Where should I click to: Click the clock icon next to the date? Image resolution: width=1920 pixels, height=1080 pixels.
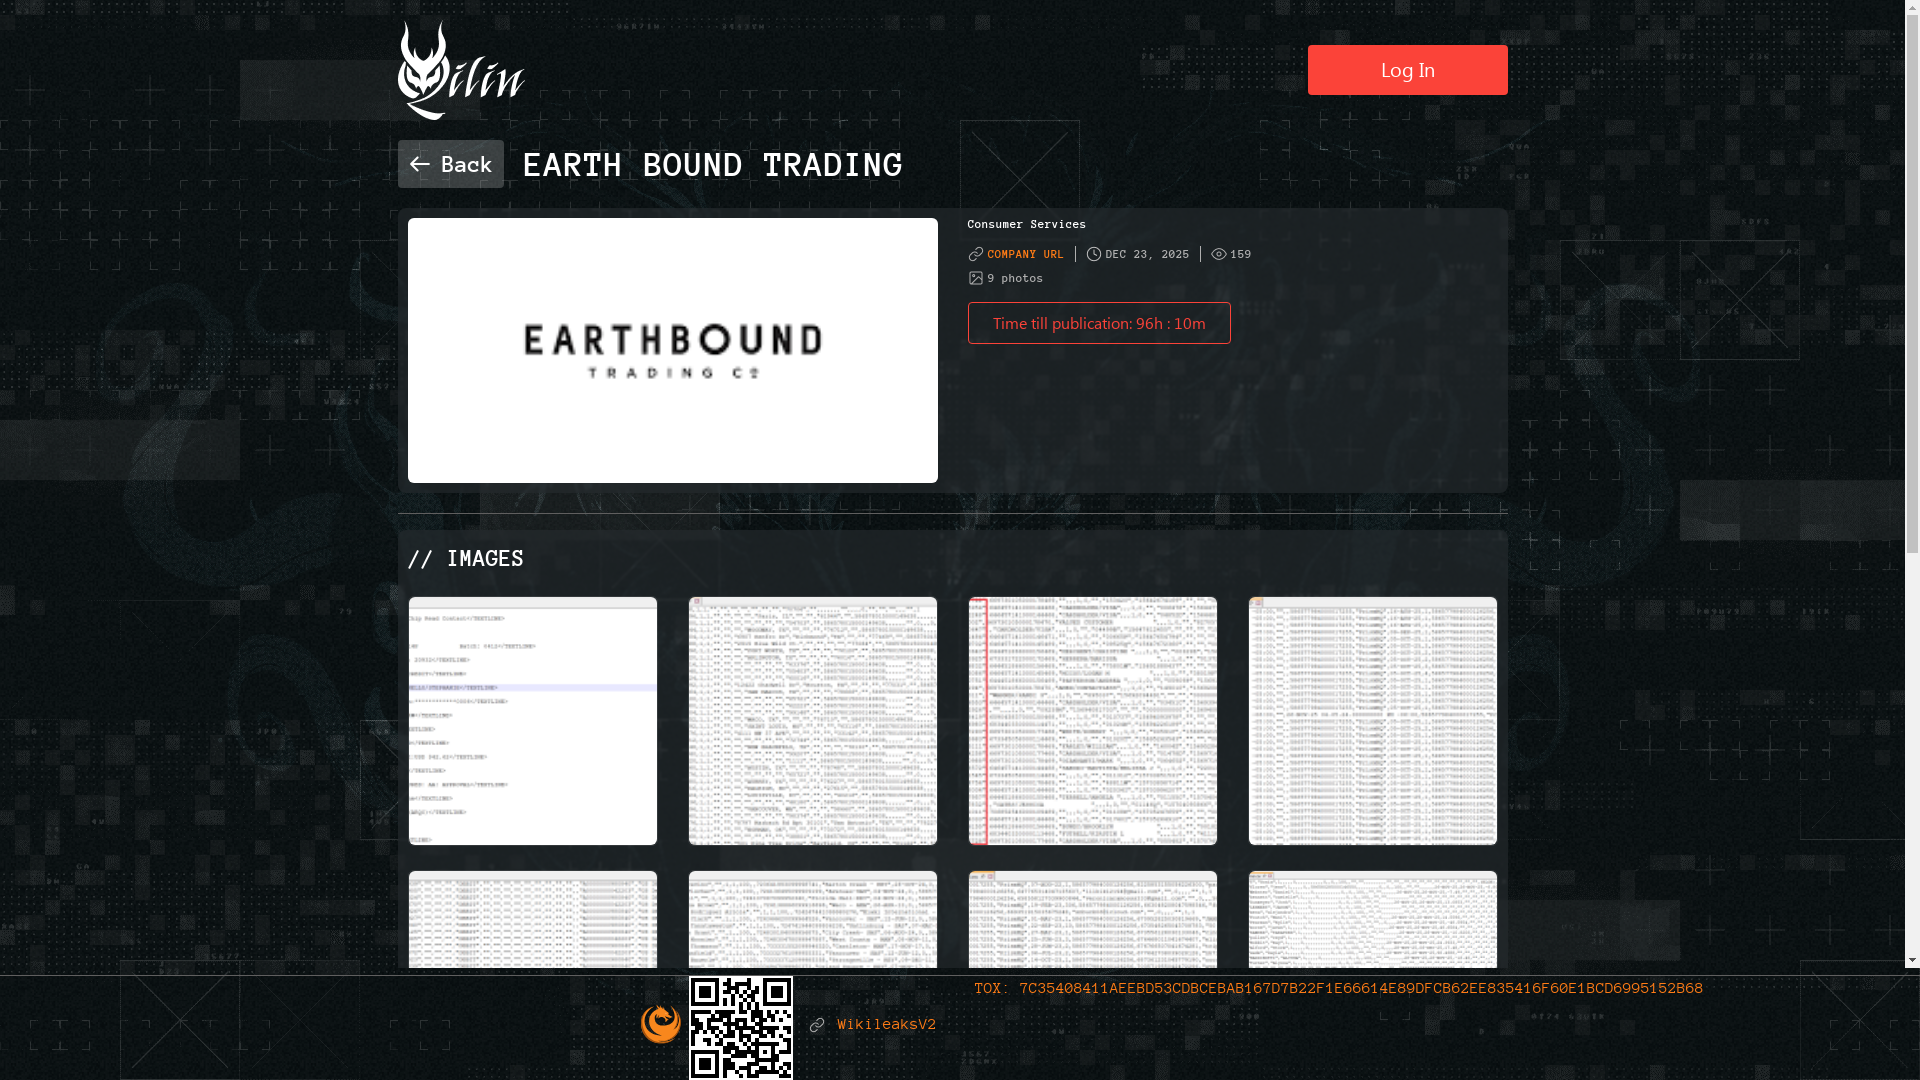coord(1094,254)
